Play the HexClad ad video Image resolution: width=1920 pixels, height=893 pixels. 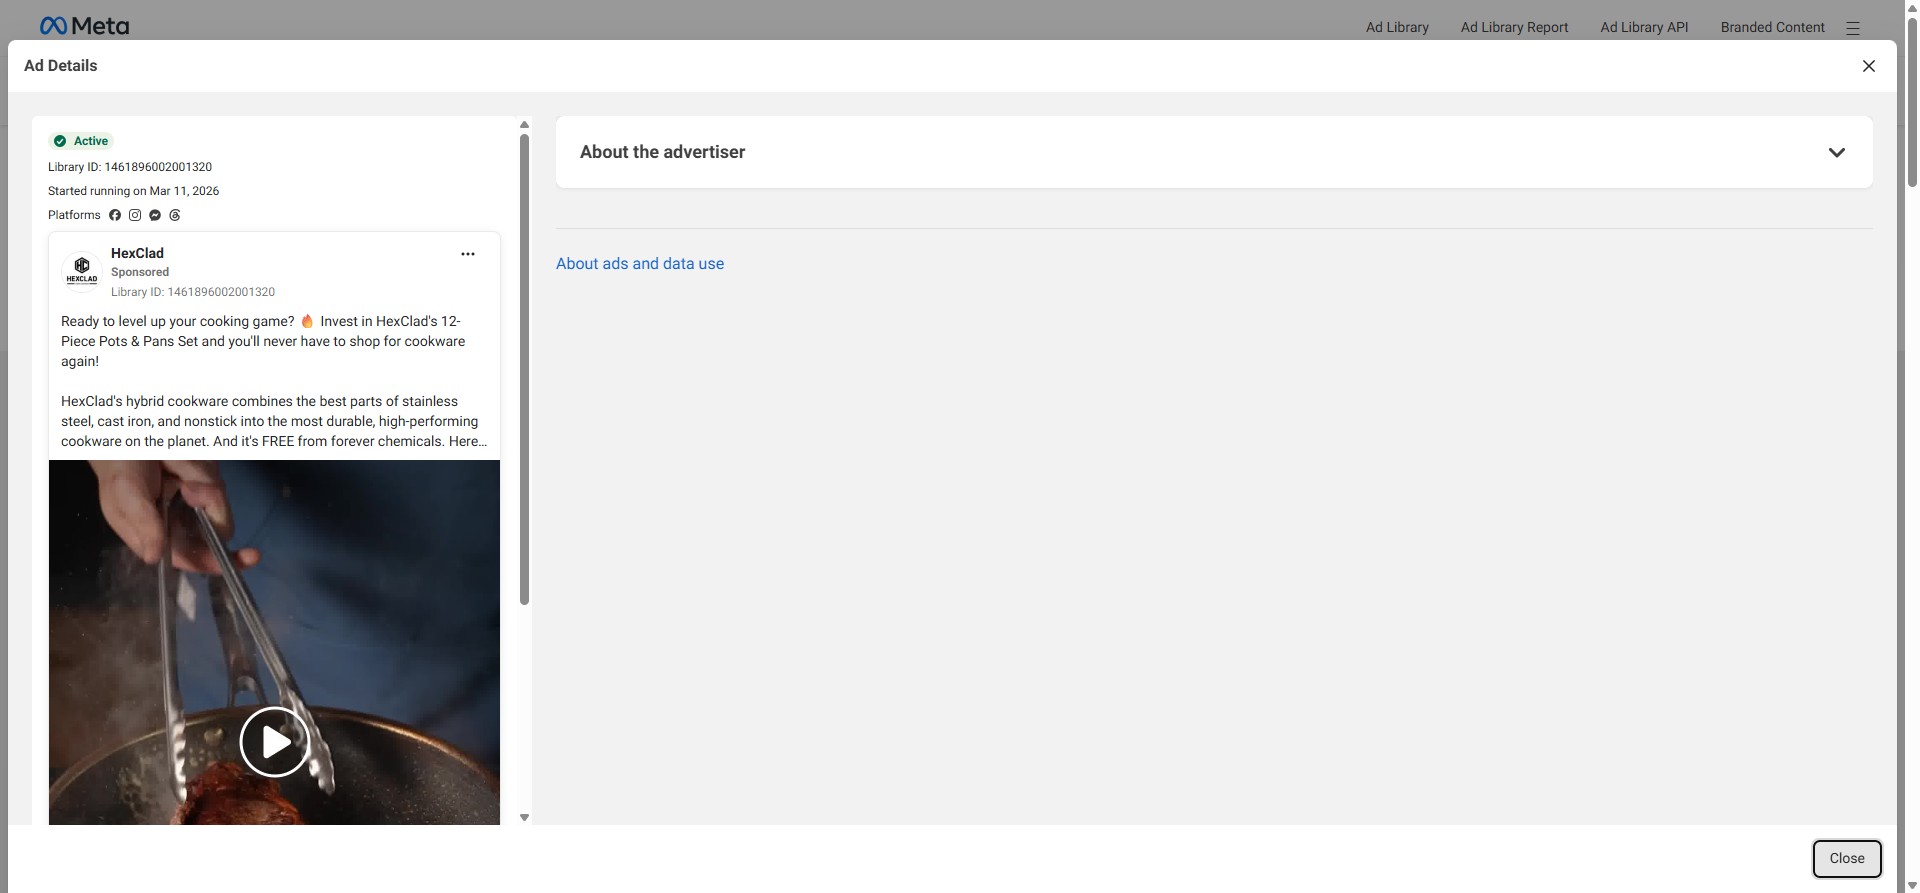[275, 742]
